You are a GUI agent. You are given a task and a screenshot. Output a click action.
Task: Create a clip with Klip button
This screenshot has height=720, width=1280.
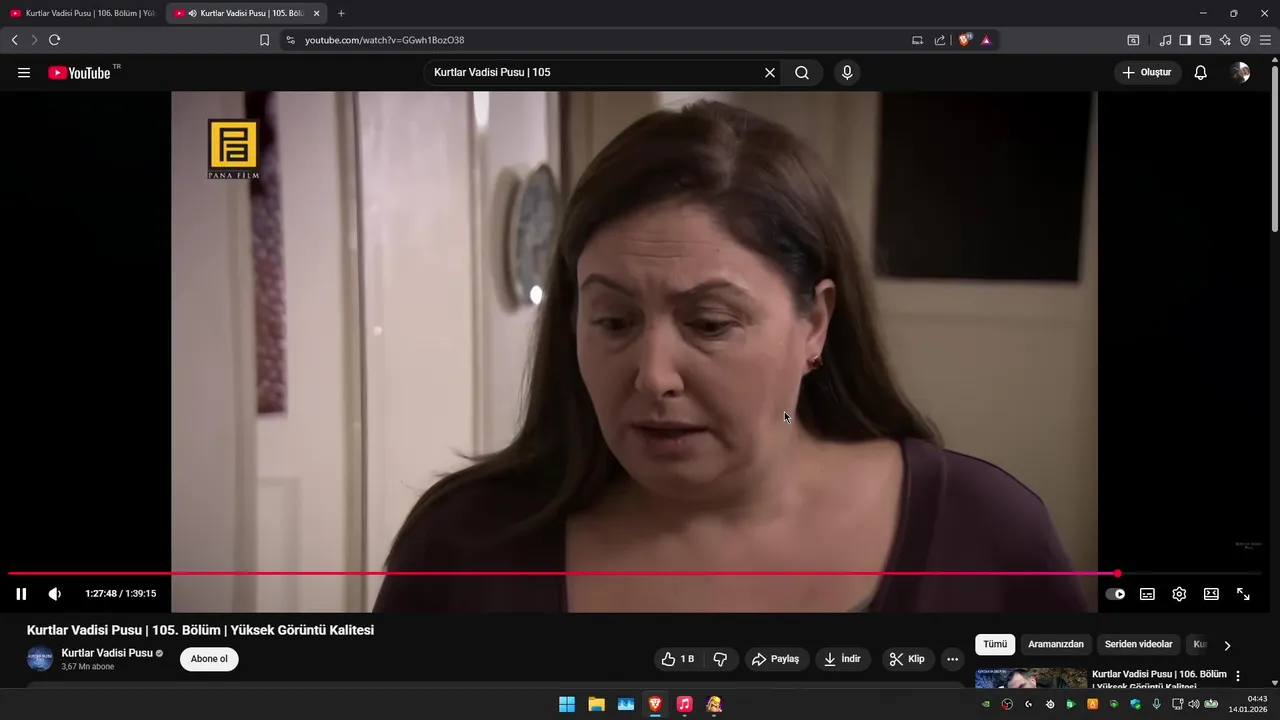pos(907,659)
